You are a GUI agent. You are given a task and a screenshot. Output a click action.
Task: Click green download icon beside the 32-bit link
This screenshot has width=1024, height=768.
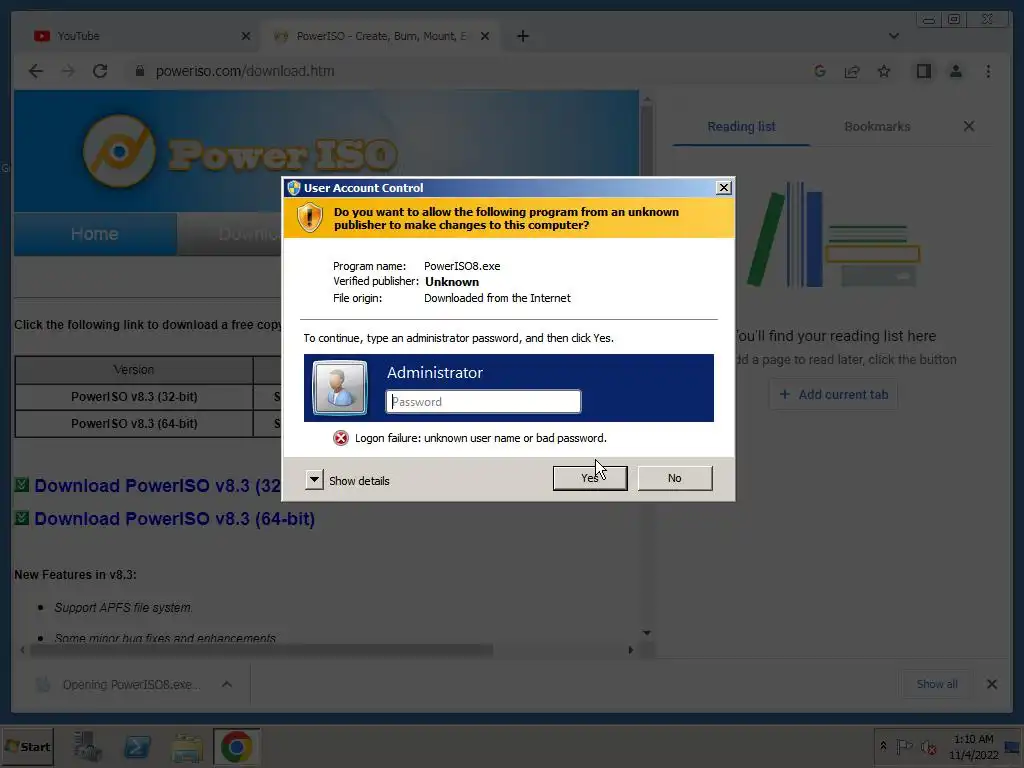click(x=22, y=485)
